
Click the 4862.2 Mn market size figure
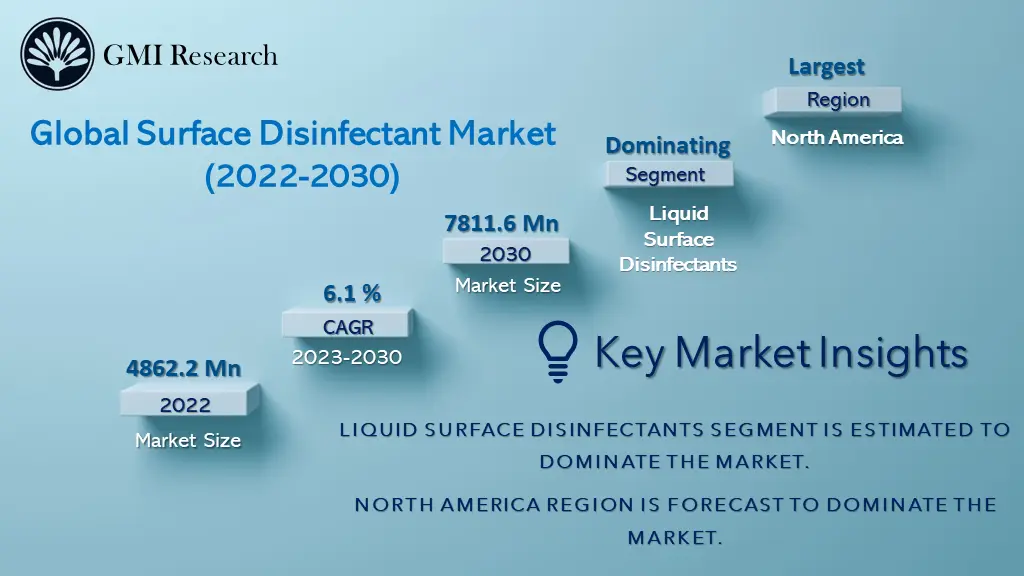[183, 369]
